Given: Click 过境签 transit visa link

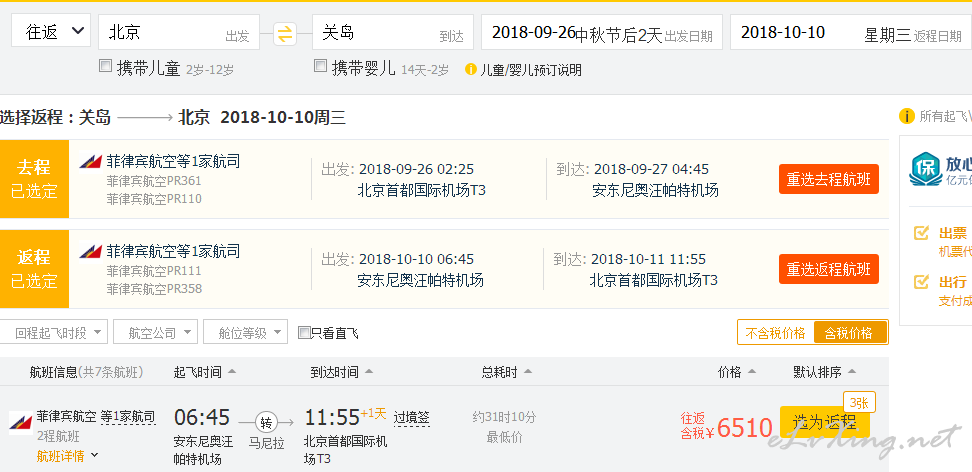Looking at the screenshot, I should point(412,417).
